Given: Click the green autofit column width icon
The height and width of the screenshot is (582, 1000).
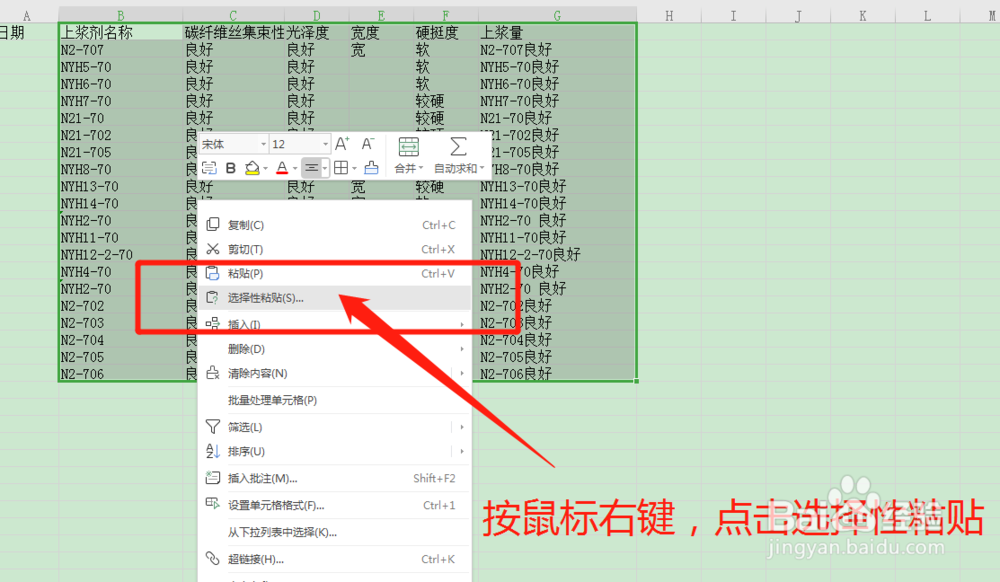Looking at the screenshot, I should 409,147.
